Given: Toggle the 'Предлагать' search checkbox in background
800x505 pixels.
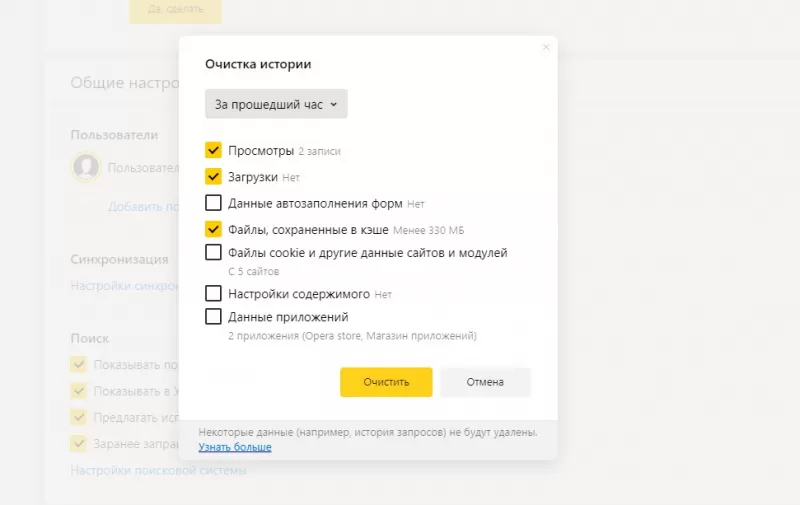Looking at the screenshot, I should [78, 417].
